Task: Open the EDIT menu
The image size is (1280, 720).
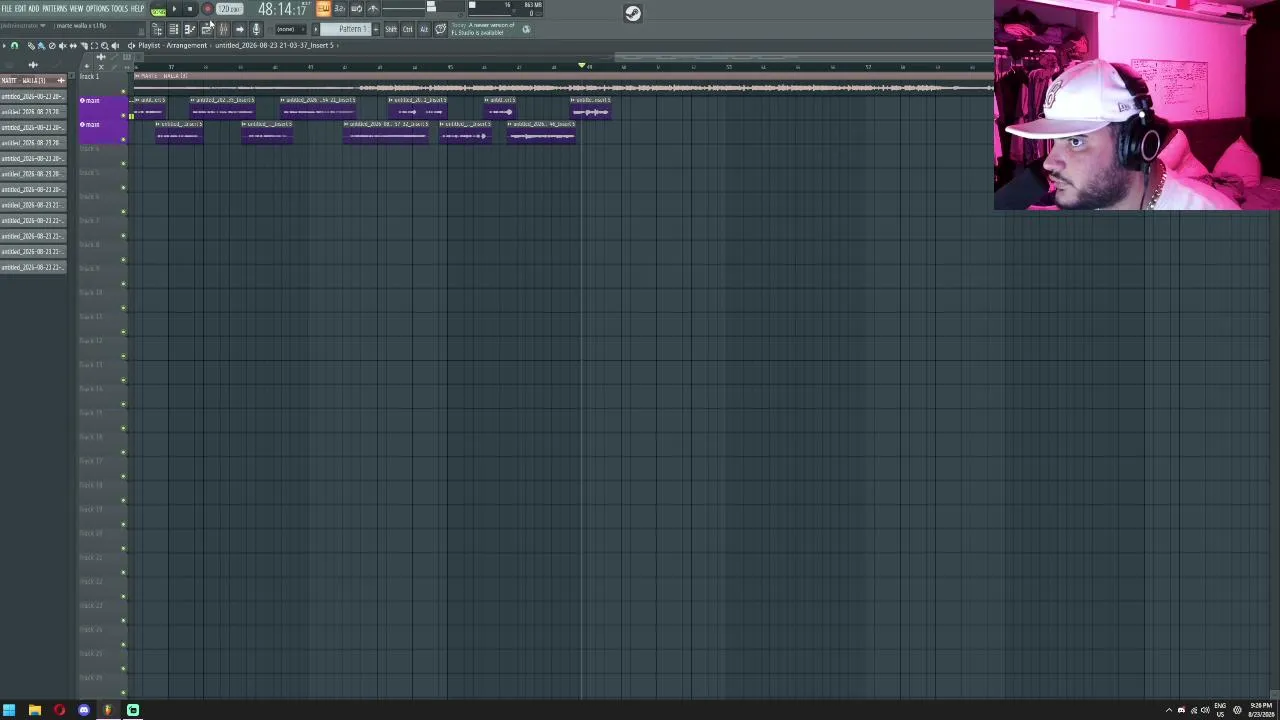Action: coord(21,9)
